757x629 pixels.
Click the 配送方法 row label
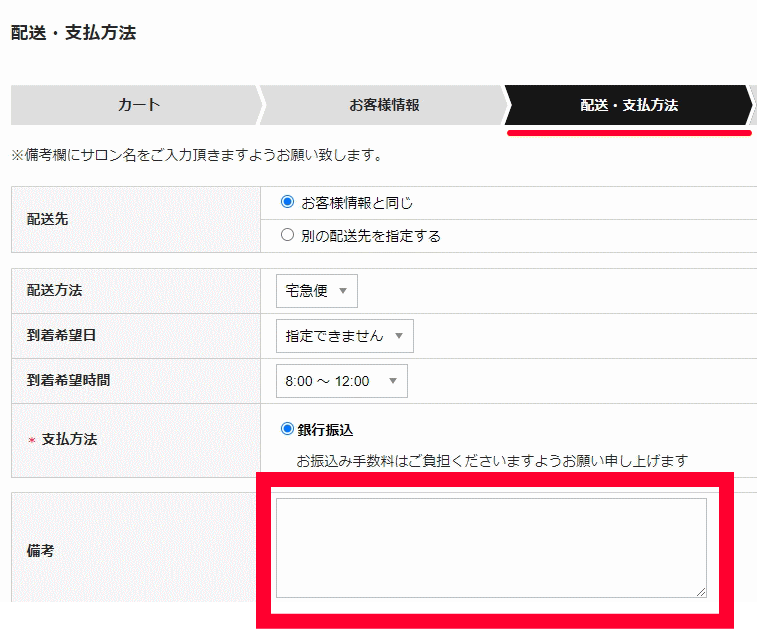pyautogui.click(x=54, y=290)
